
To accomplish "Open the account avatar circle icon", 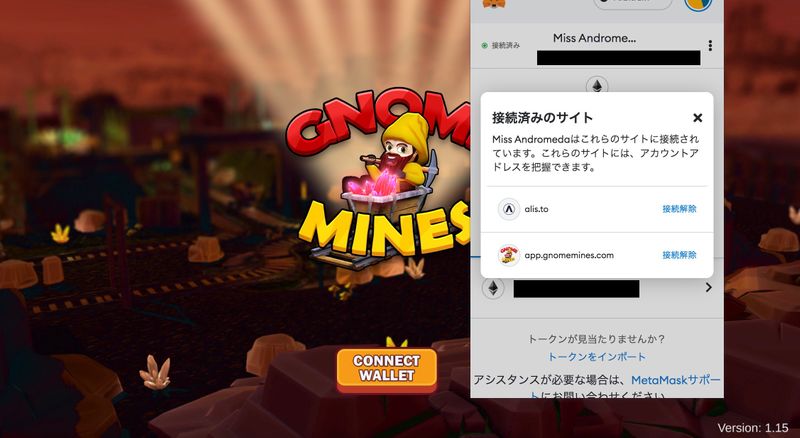I will [698, 3].
